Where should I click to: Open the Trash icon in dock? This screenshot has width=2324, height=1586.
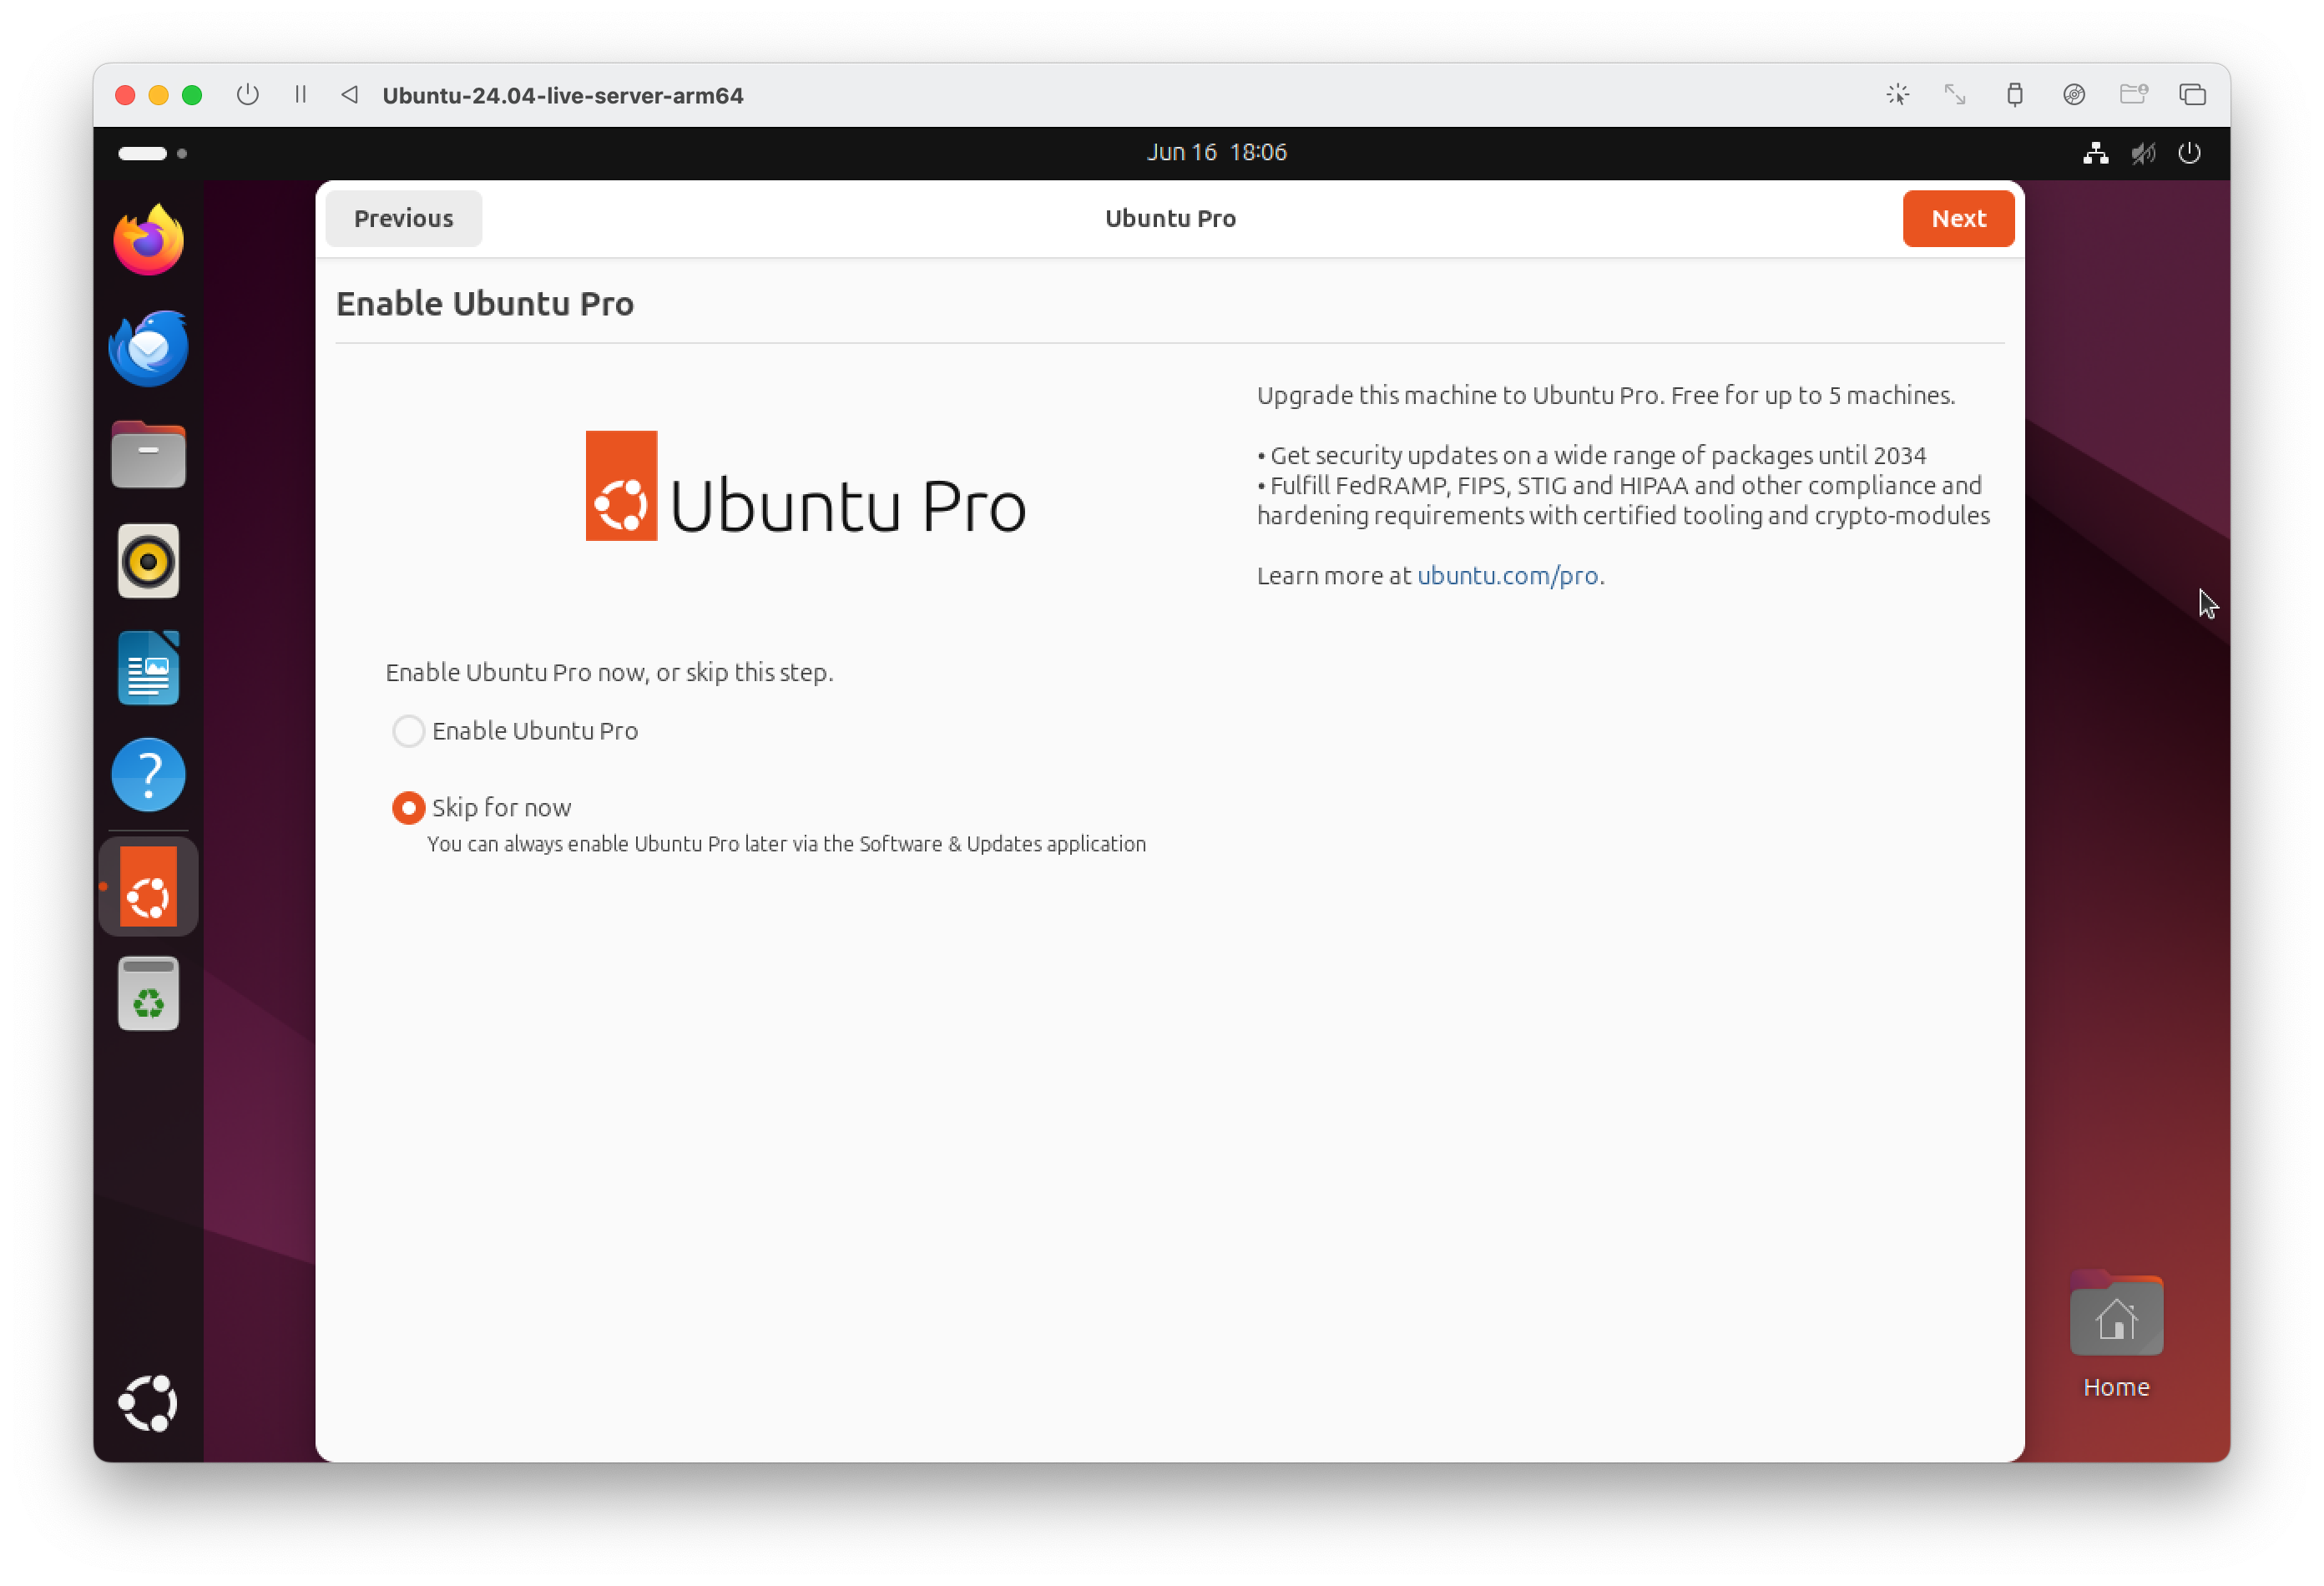pos(148,994)
